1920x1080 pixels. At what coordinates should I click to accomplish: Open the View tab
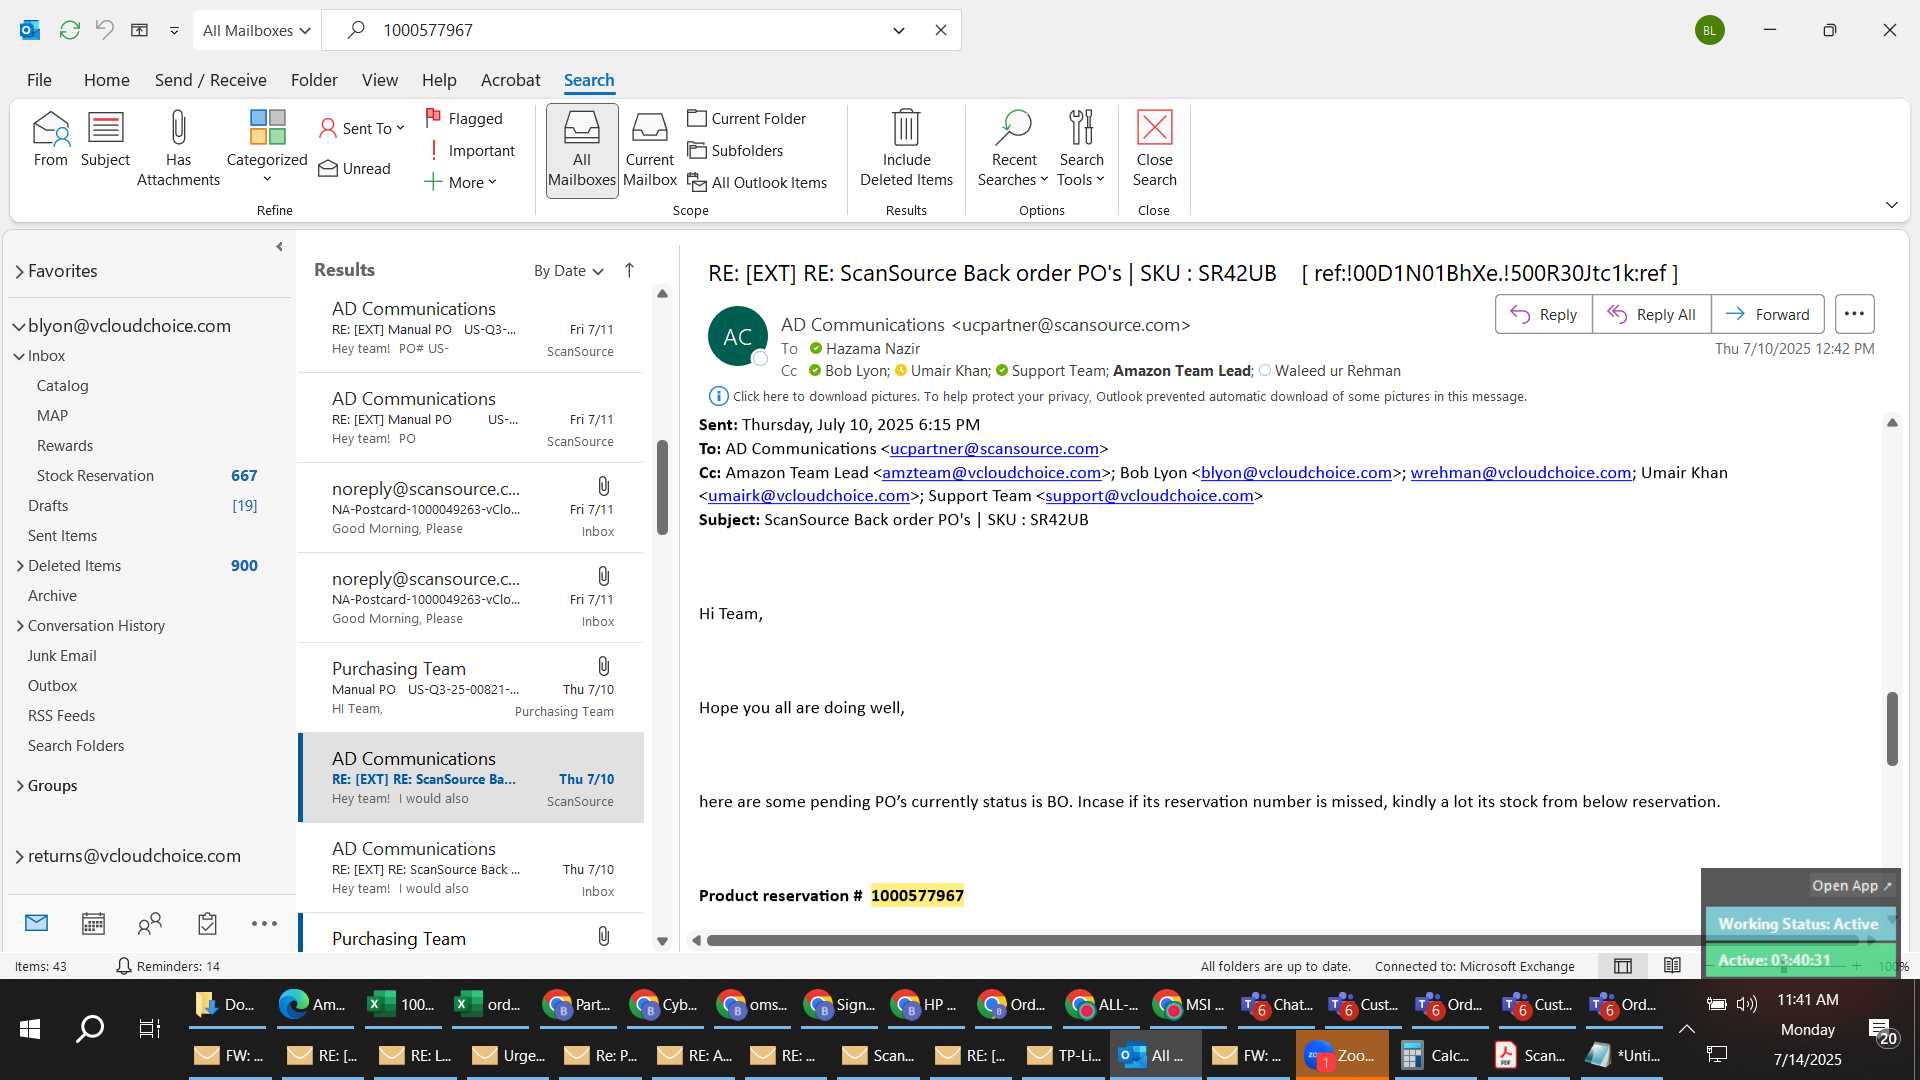(x=379, y=80)
